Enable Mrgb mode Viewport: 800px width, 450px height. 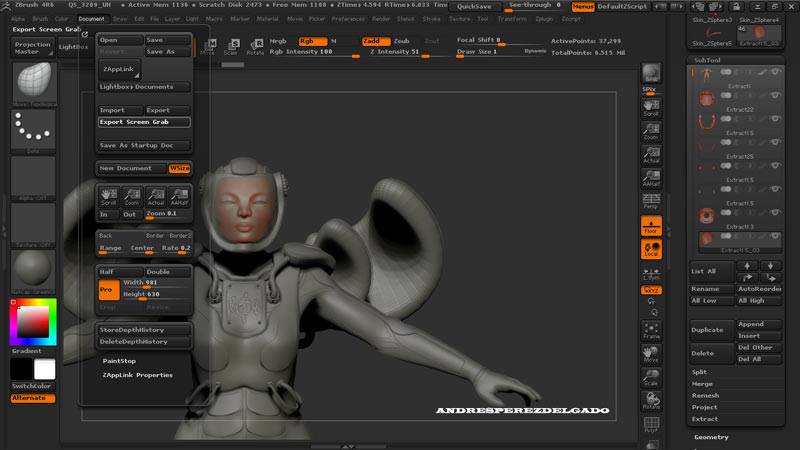click(x=278, y=41)
